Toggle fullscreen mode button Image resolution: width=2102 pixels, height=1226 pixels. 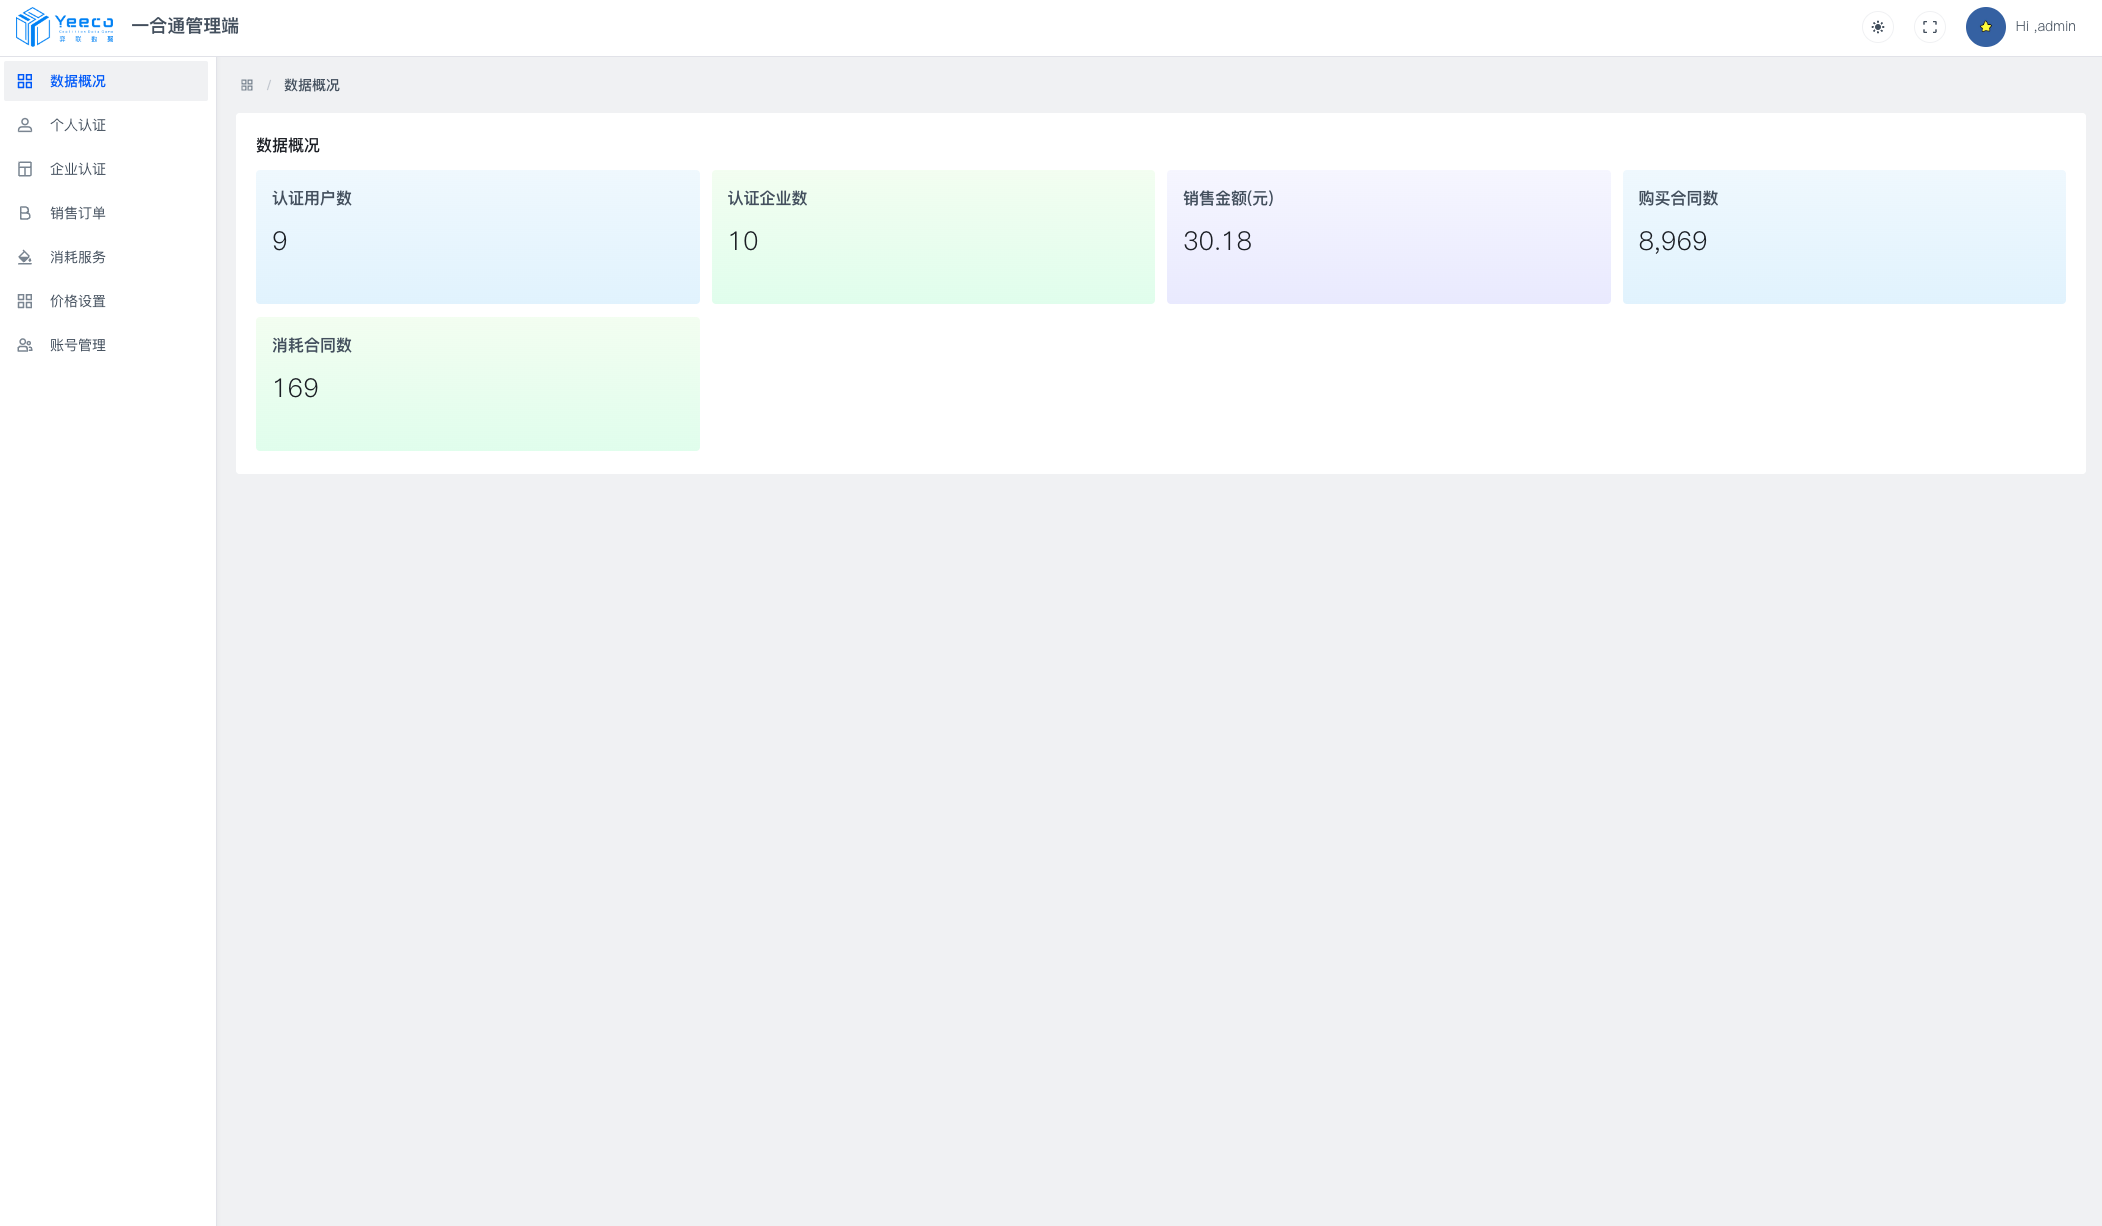[1930, 27]
